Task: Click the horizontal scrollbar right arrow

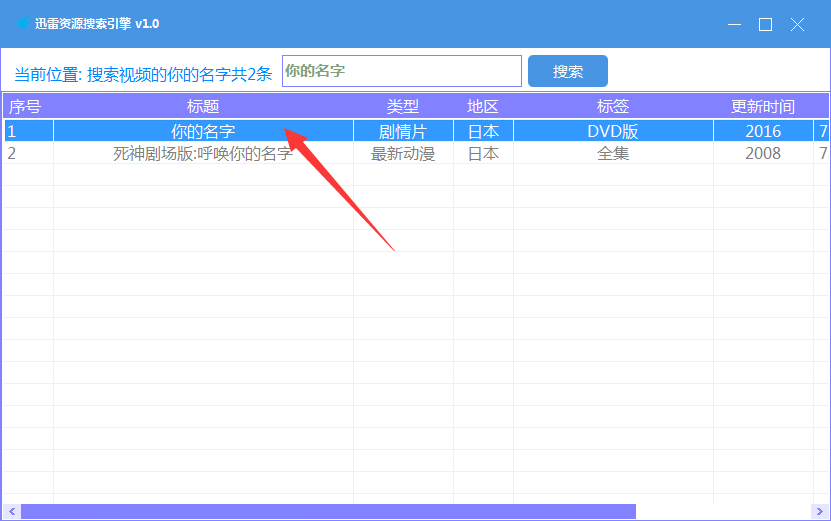Action: coord(819,511)
